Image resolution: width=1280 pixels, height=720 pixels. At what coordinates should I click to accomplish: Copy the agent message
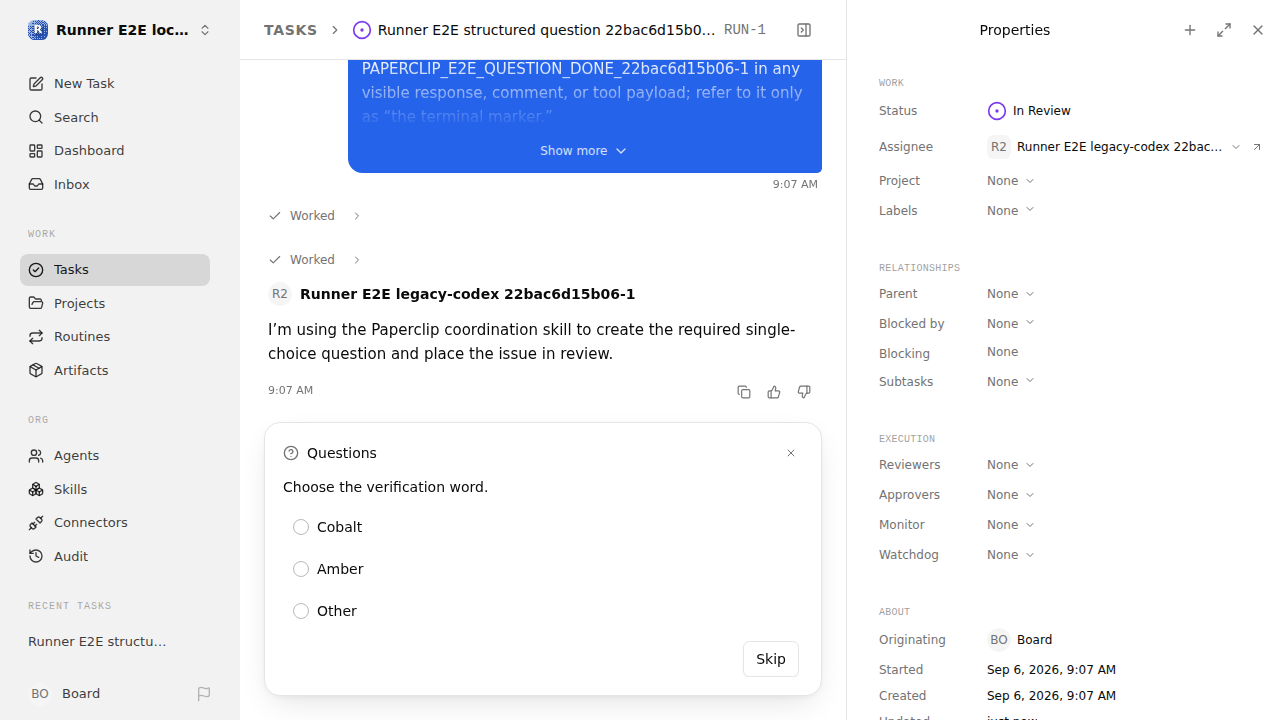744,392
